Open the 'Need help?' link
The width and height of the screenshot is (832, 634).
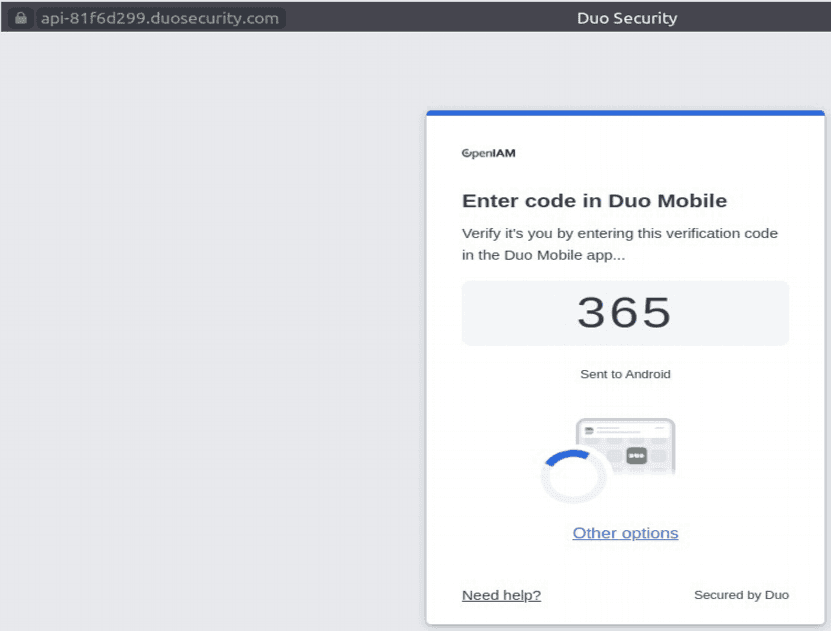pos(501,595)
